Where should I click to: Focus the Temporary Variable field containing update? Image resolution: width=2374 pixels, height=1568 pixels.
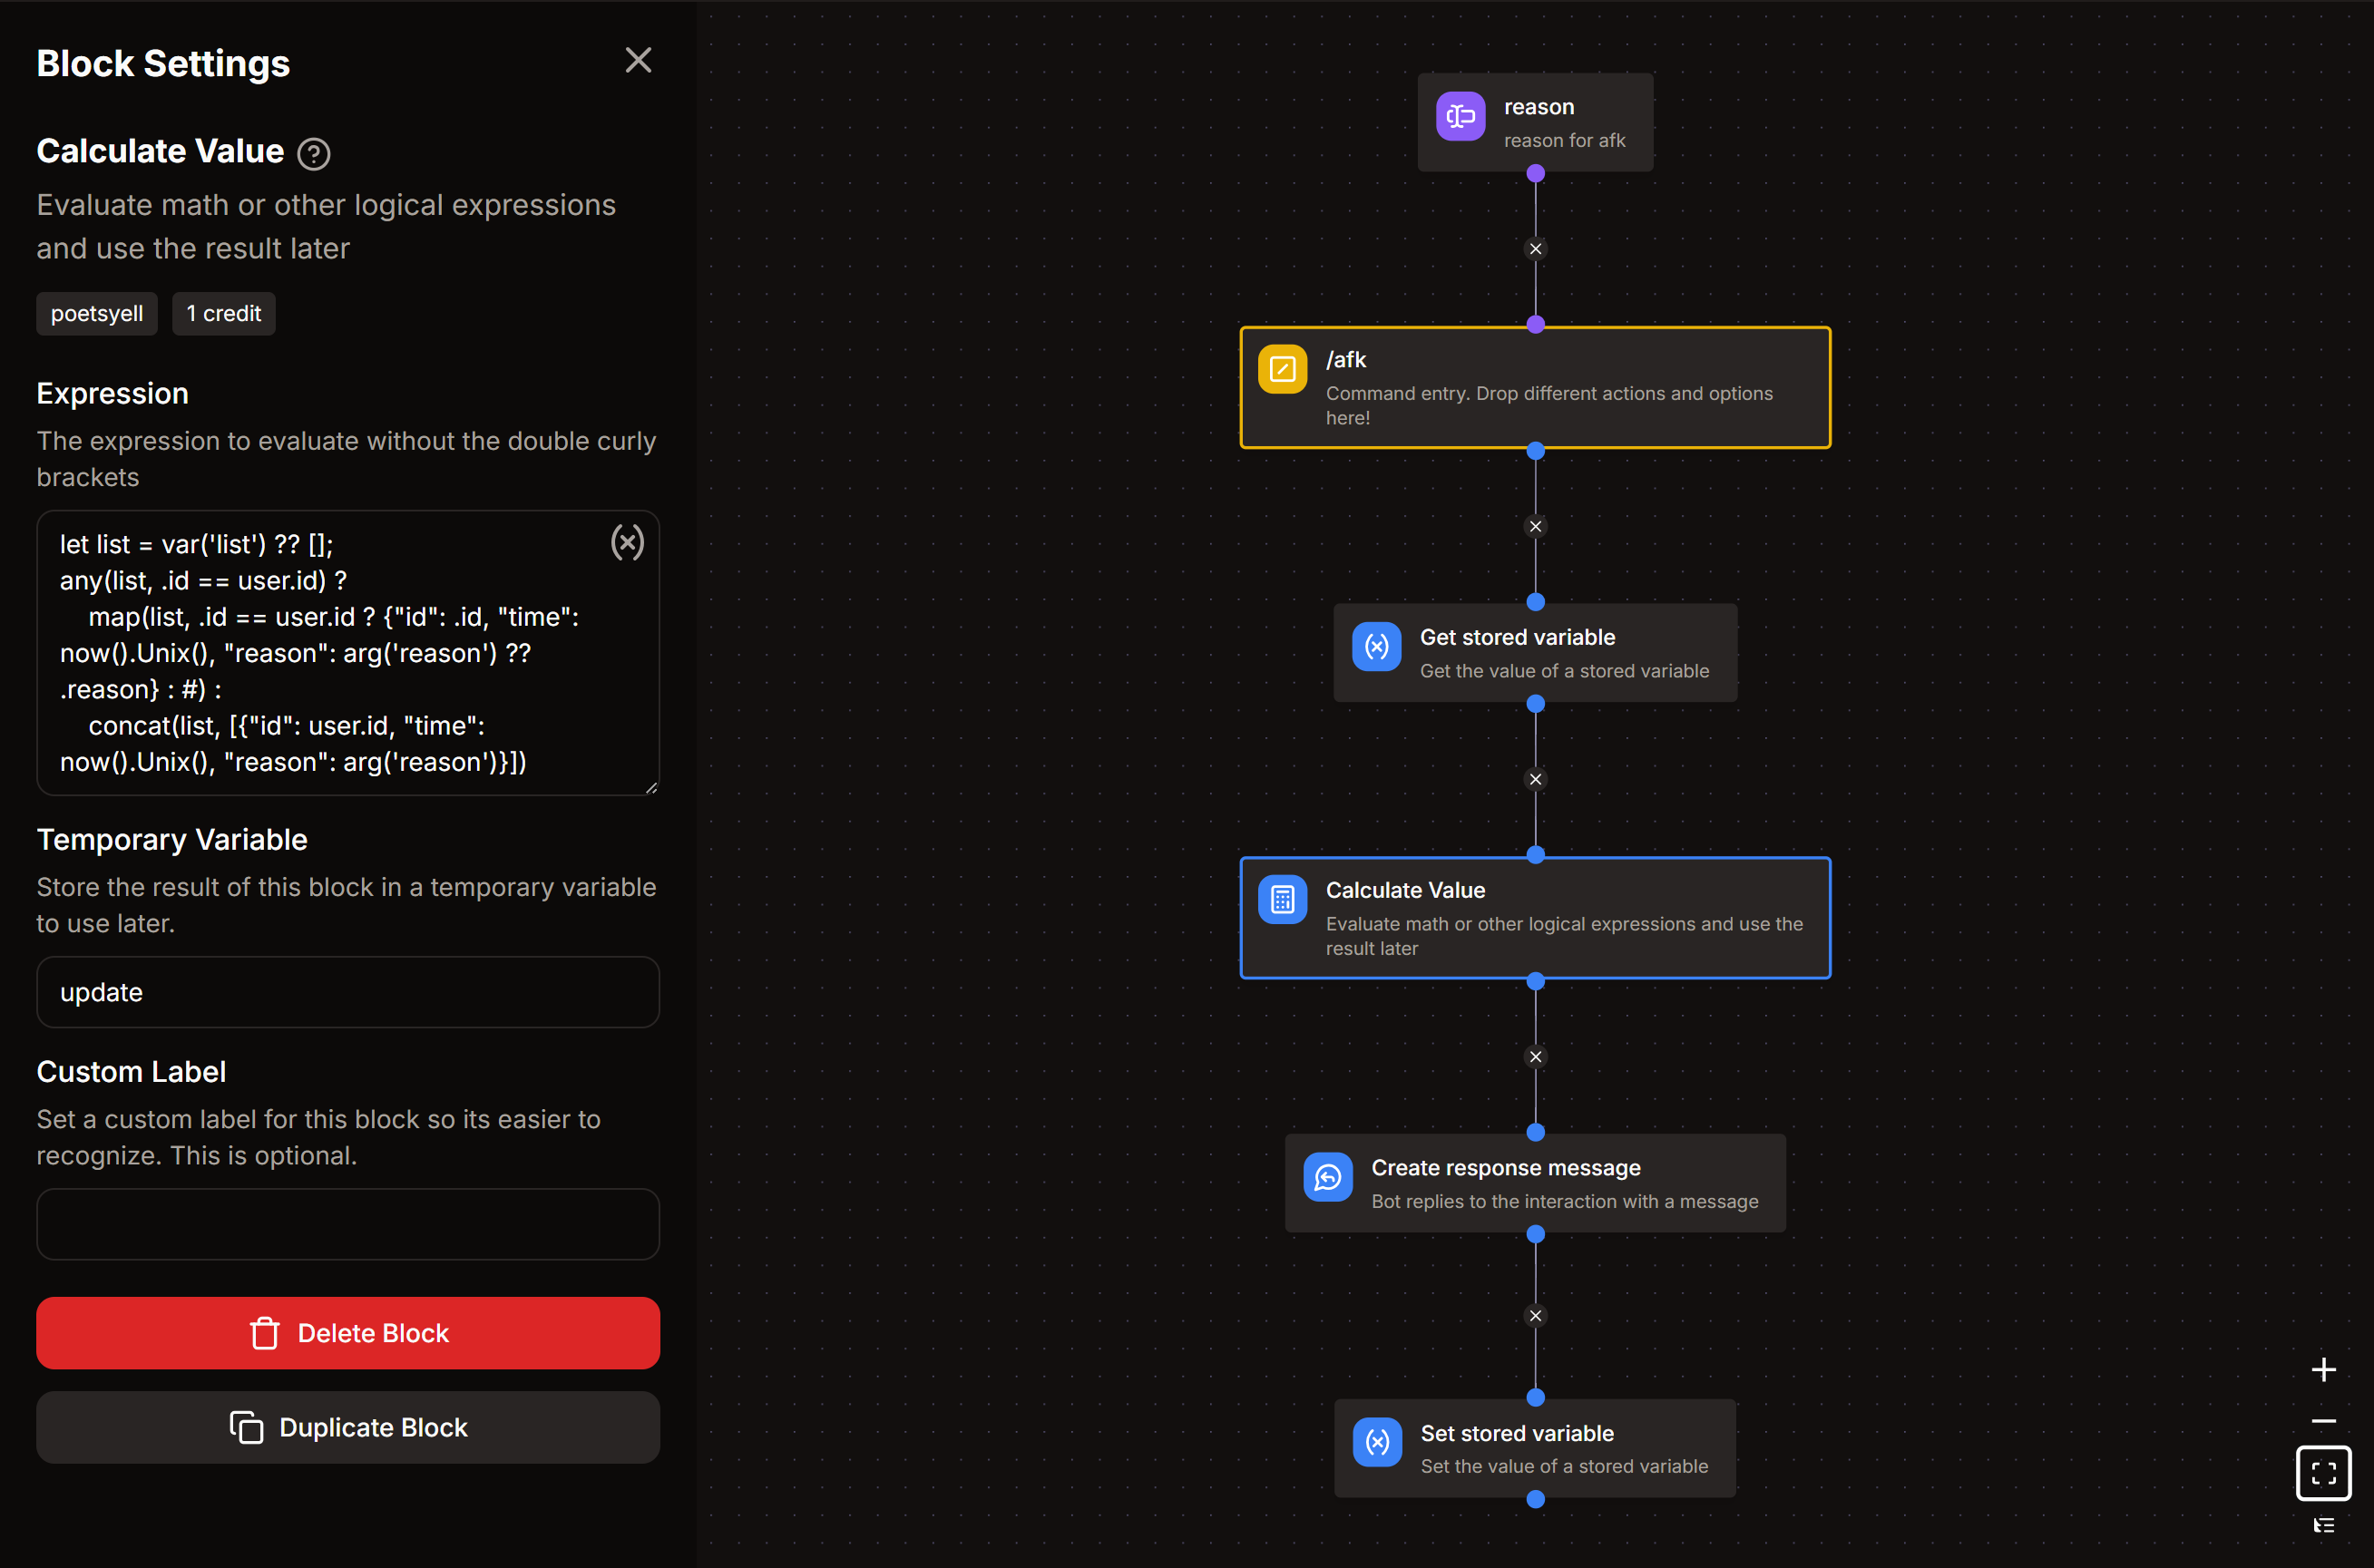347,992
